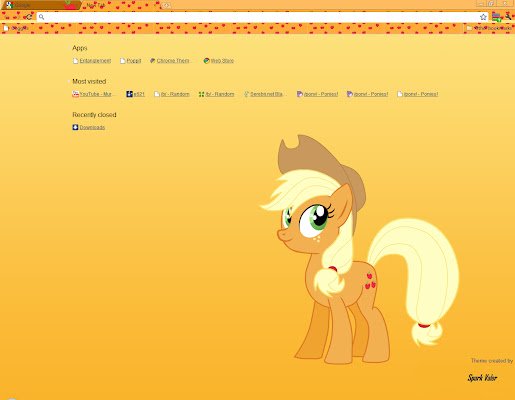Bookmark this page with the star icon

(x=483, y=17)
